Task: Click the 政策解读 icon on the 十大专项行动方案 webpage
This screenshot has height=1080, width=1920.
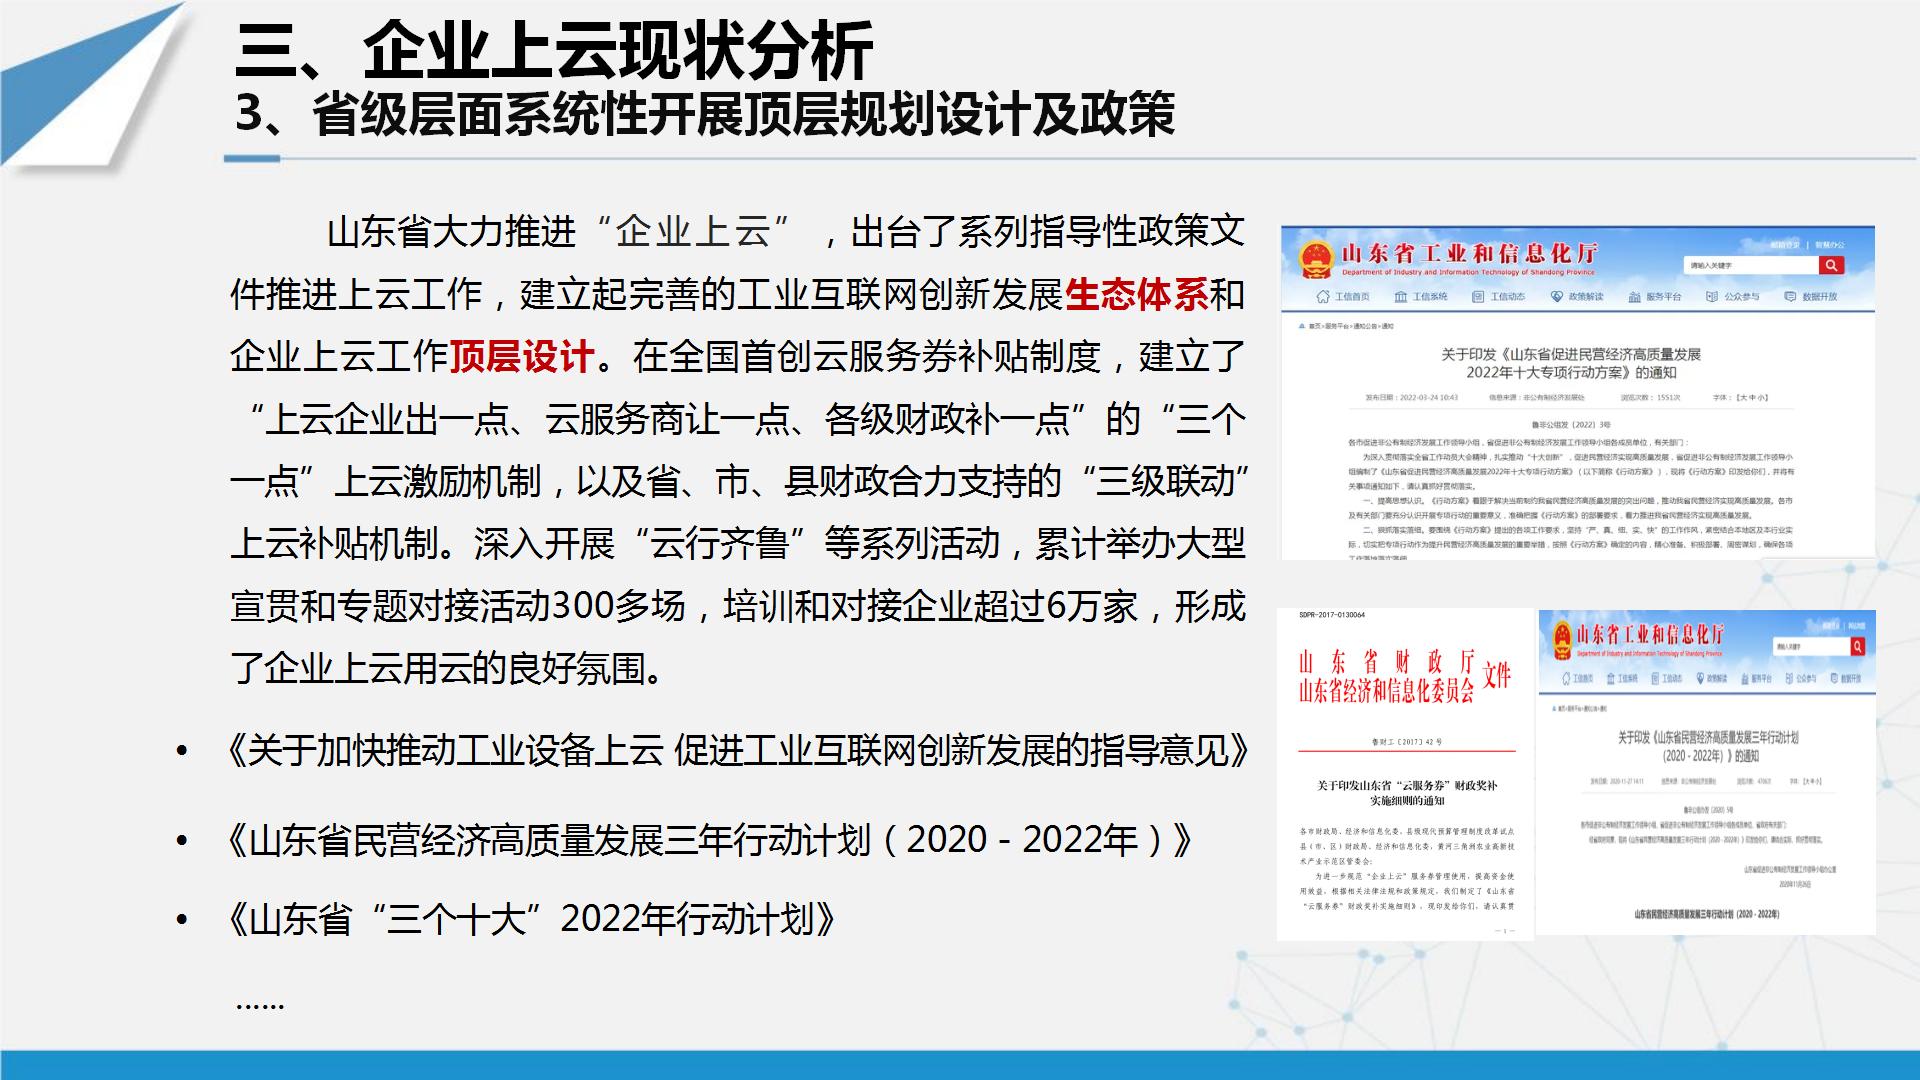Action: pos(1557,296)
